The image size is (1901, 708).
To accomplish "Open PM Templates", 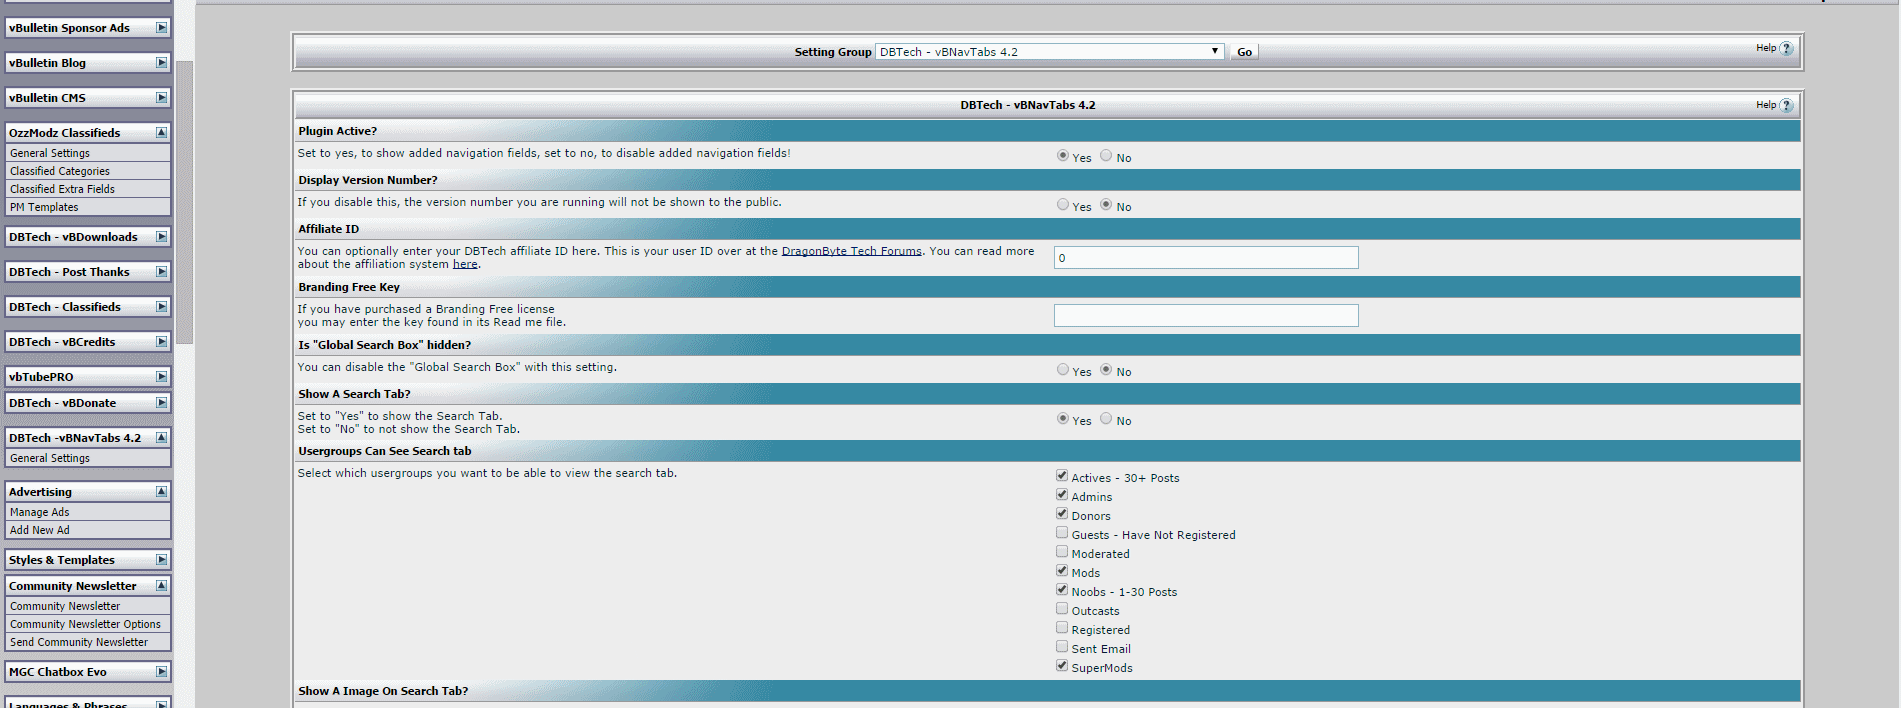I will [44, 207].
